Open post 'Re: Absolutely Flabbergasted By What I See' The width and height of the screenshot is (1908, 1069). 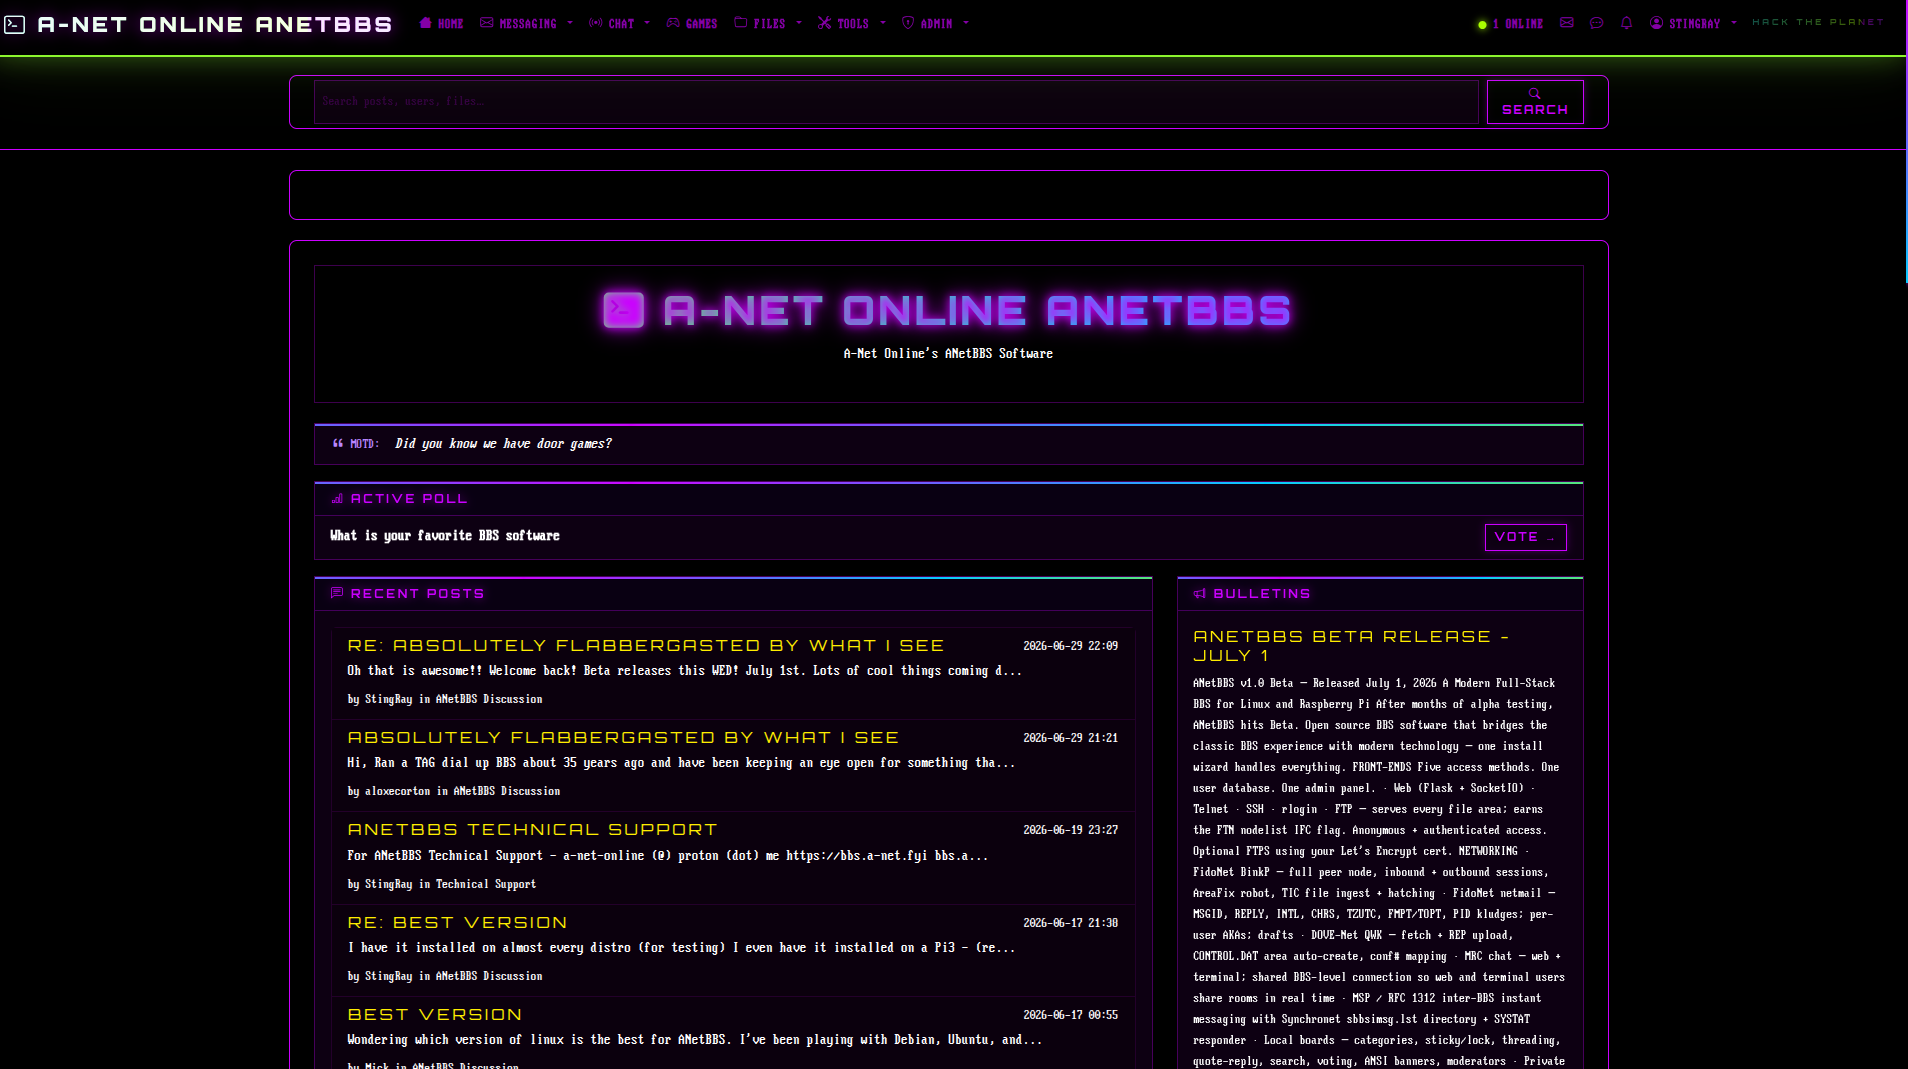point(645,646)
